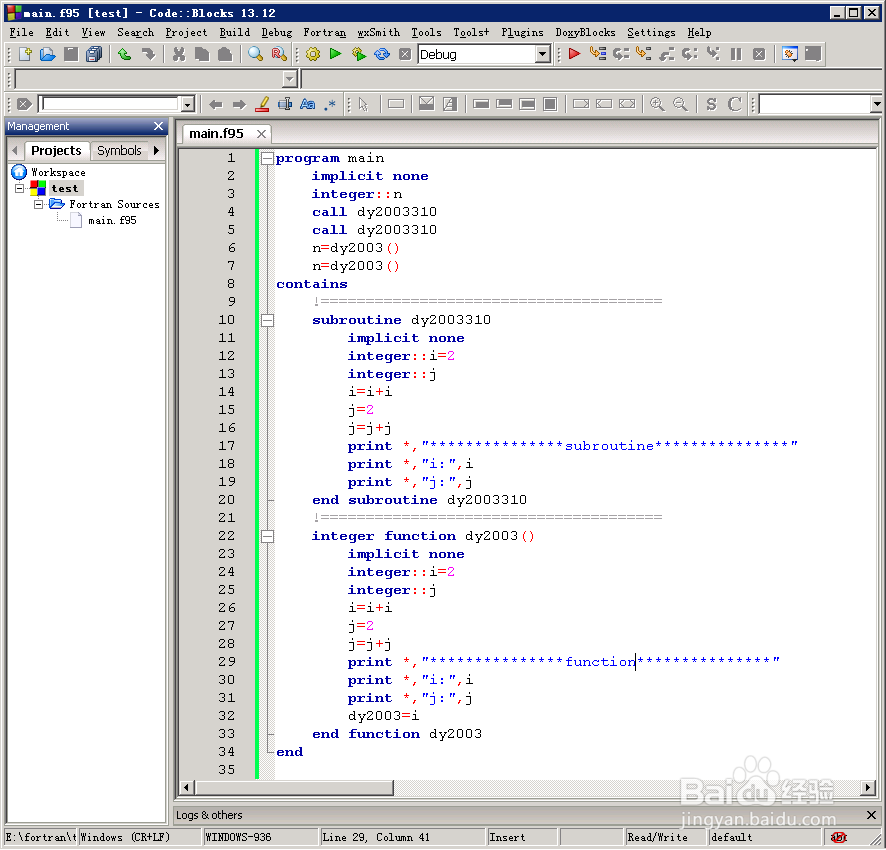The image size is (886, 850).
Task: Click the Build and run icon
Action: (358, 54)
